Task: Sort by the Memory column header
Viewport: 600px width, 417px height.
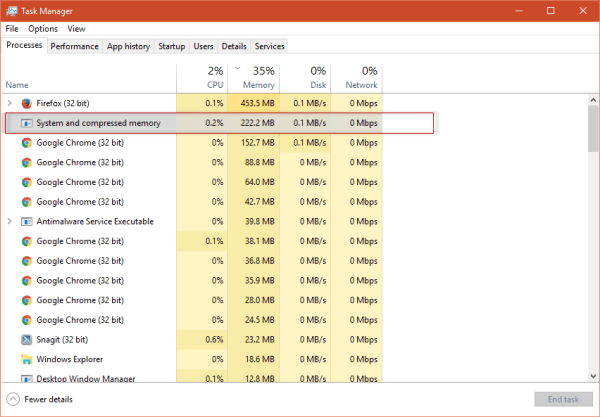Action: coord(254,78)
